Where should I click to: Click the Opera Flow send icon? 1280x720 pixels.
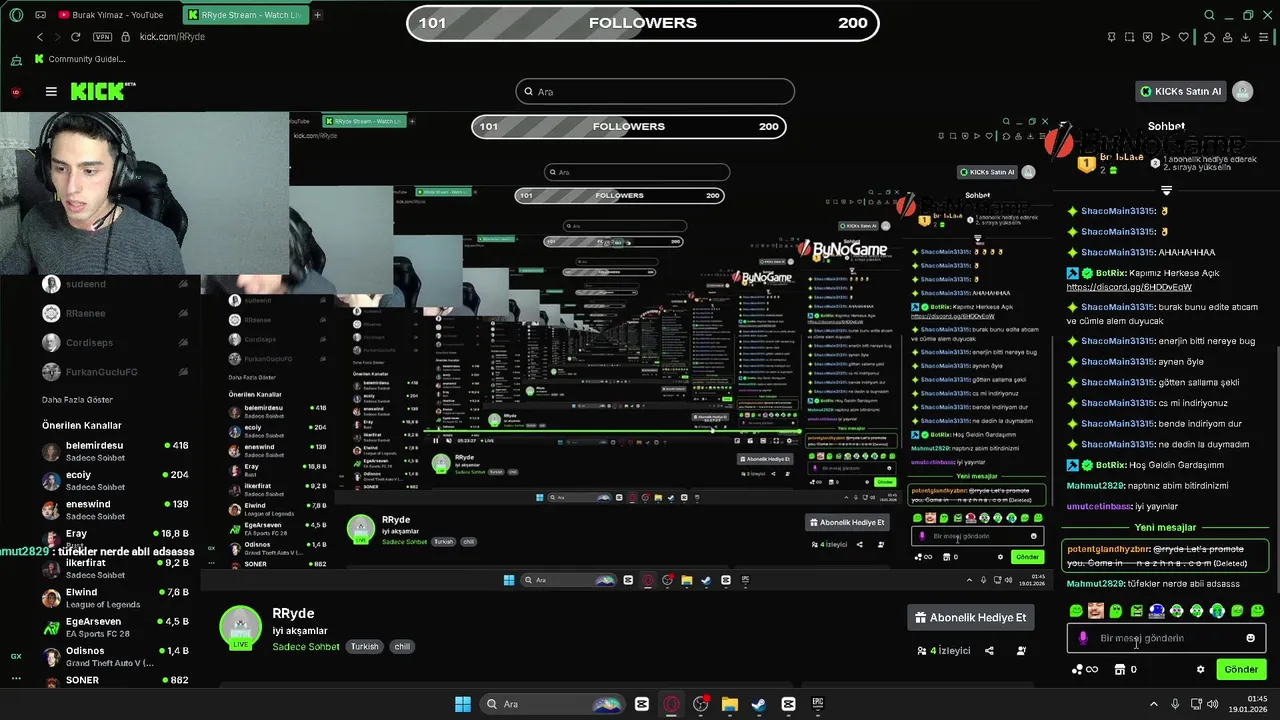pyautogui.click(x=1165, y=37)
